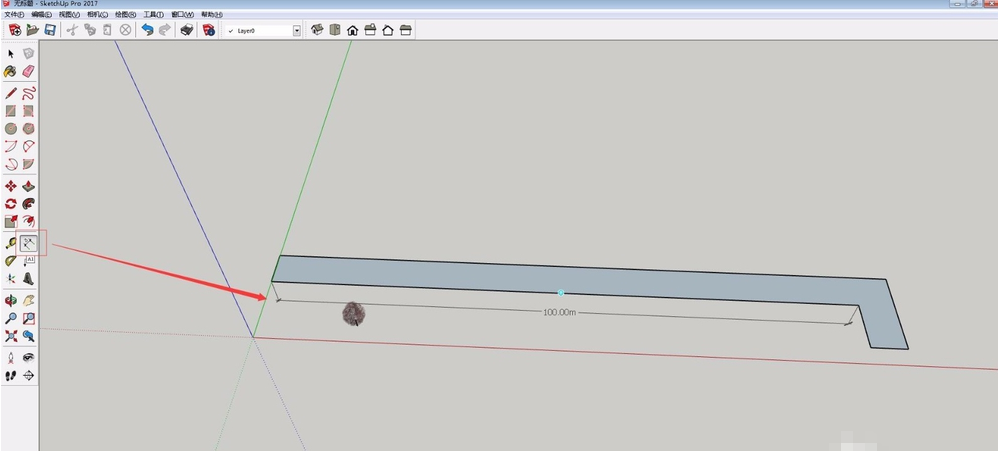The image size is (998, 451).
Task: Activate the Orbit camera tool
Action: 11,300
